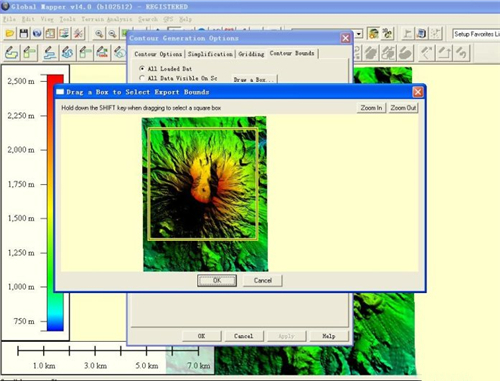This screenshot has height=381, width=500.
Task: Open the Setup Favorites List combo box
Action: coord(476,34)
